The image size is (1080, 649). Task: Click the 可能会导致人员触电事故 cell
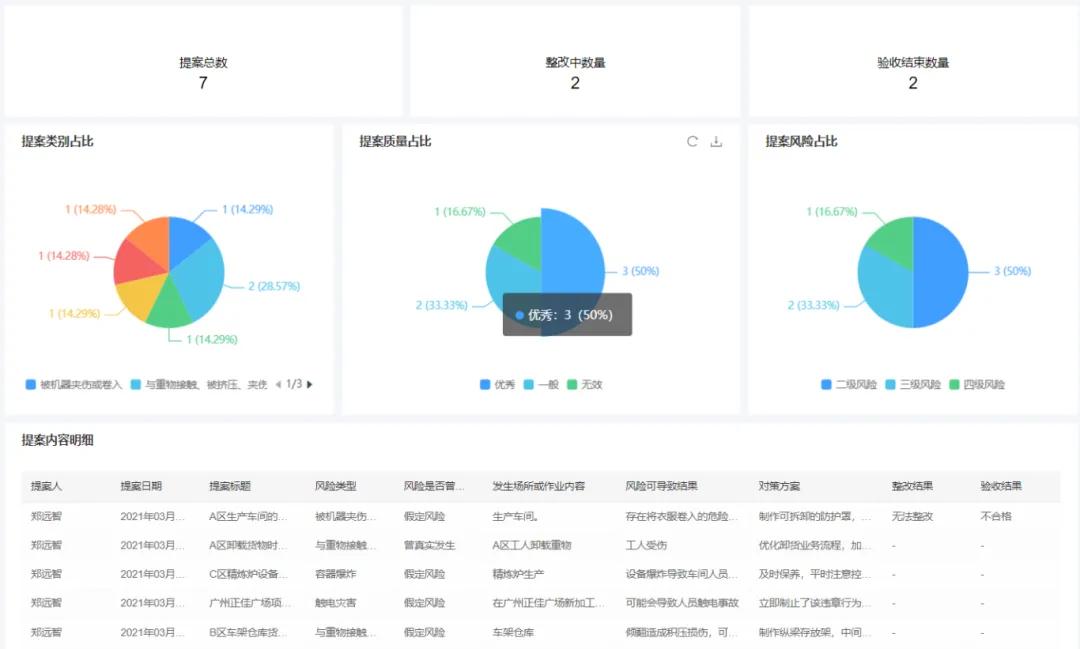click(x=682, y=603)
